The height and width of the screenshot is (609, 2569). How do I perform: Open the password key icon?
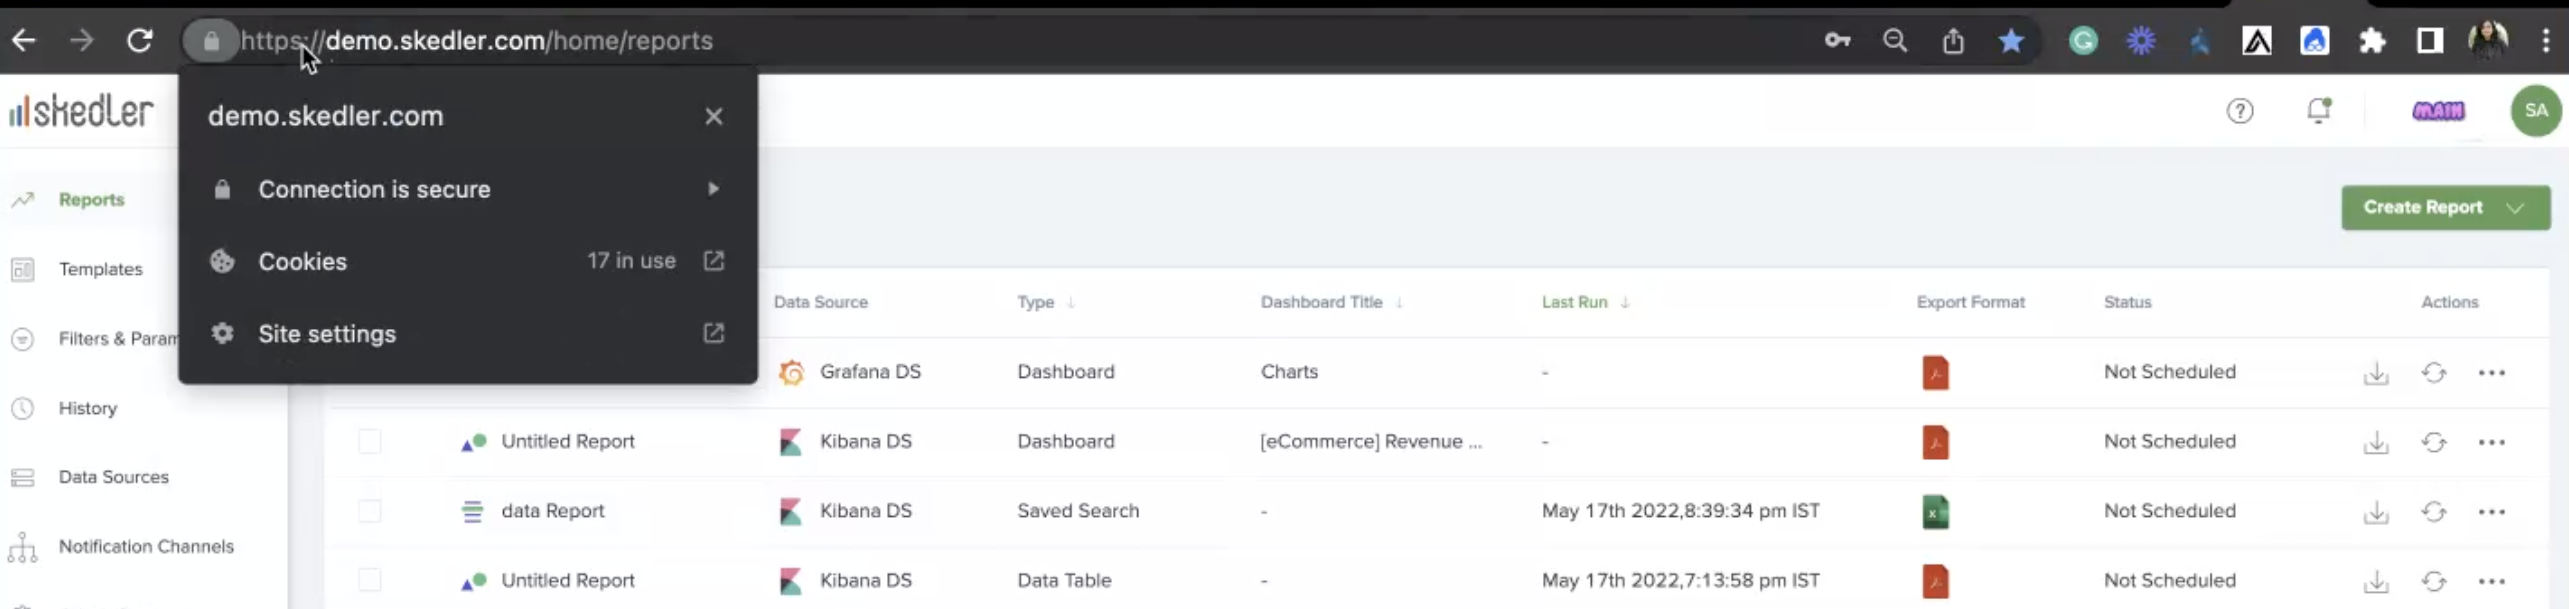[x=1838, y=41]
